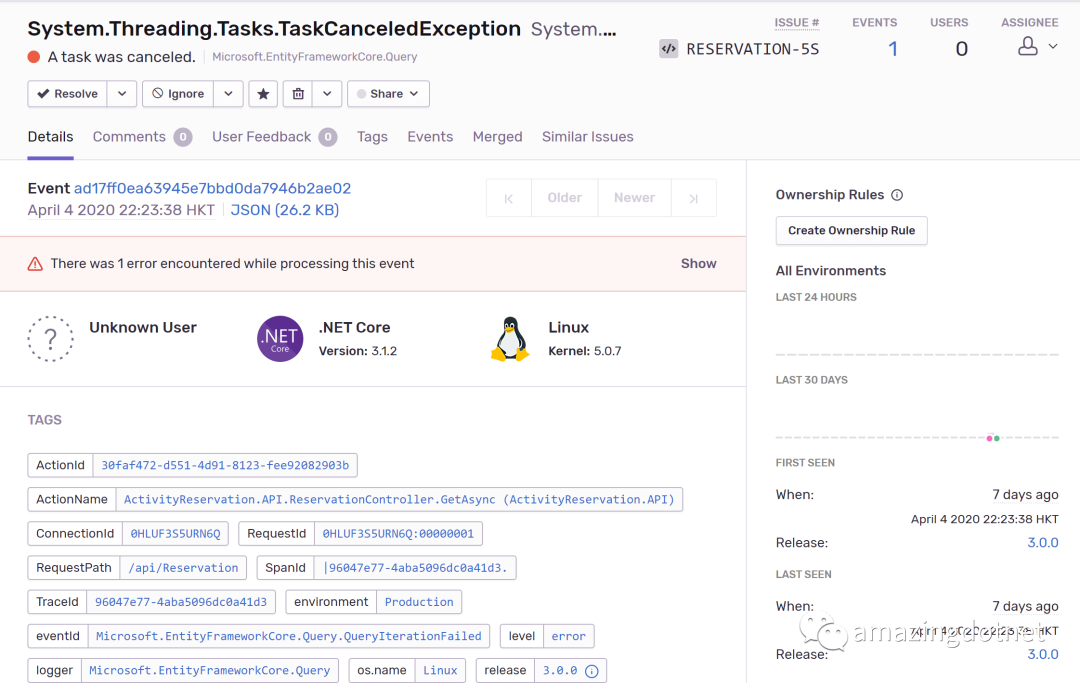Show the event processing error details
This screenshot has height=683, width=1080.
pos(698,264)
